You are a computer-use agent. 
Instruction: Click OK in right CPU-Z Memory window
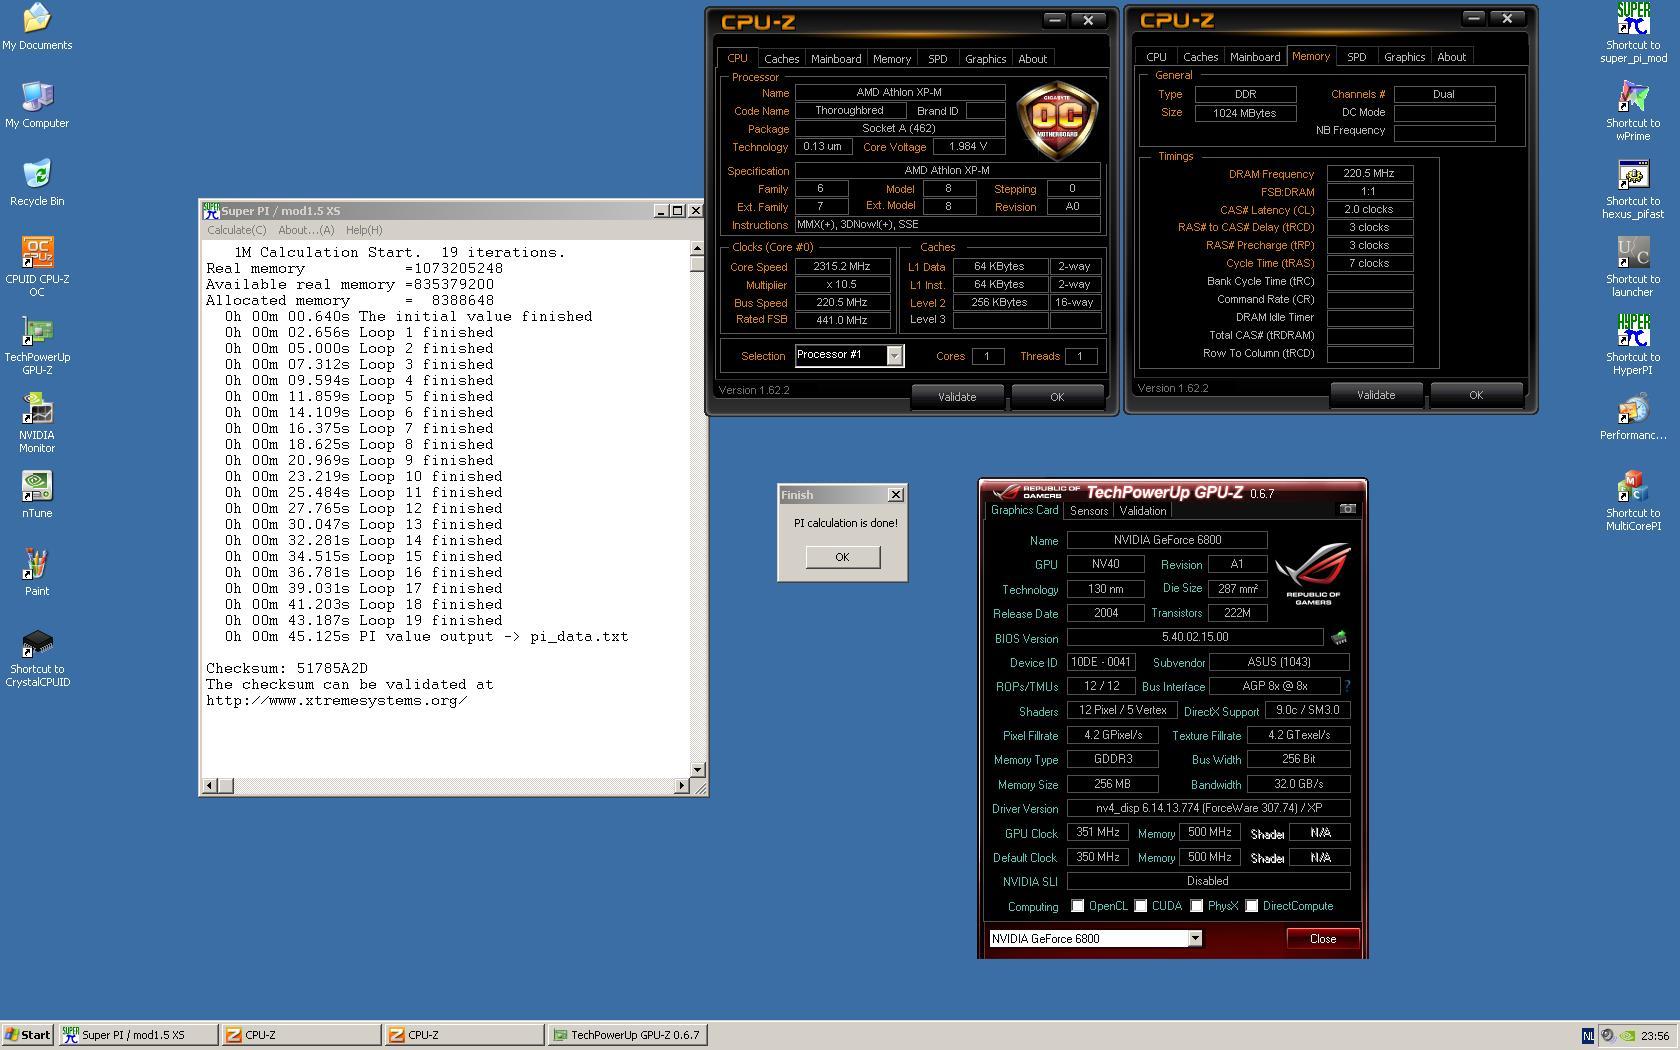[1476, 395]
